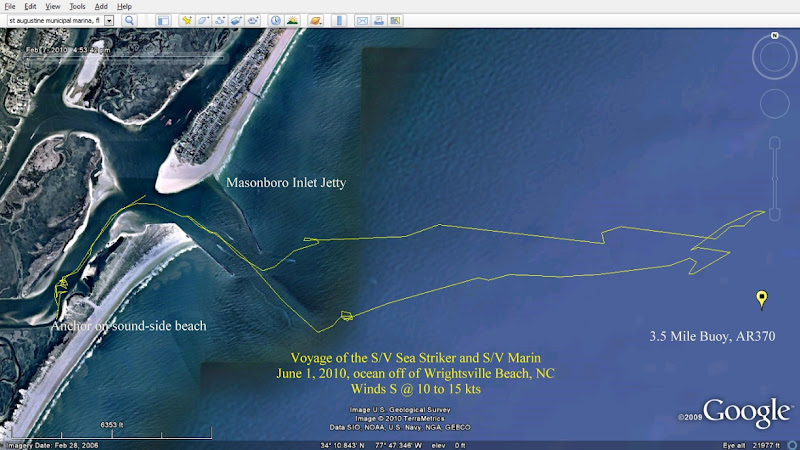Open the View menu

click(53, 7)
